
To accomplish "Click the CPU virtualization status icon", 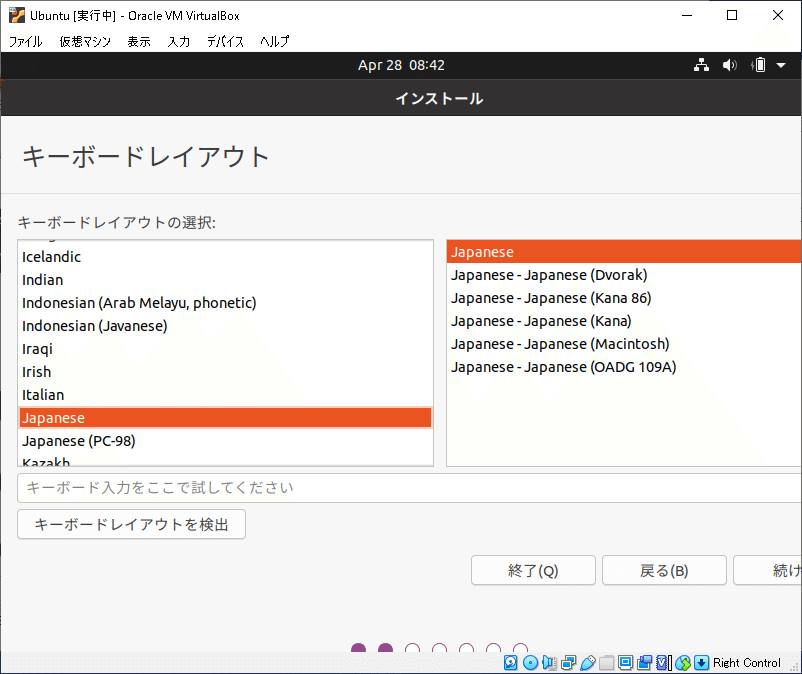I will [664, 663].
